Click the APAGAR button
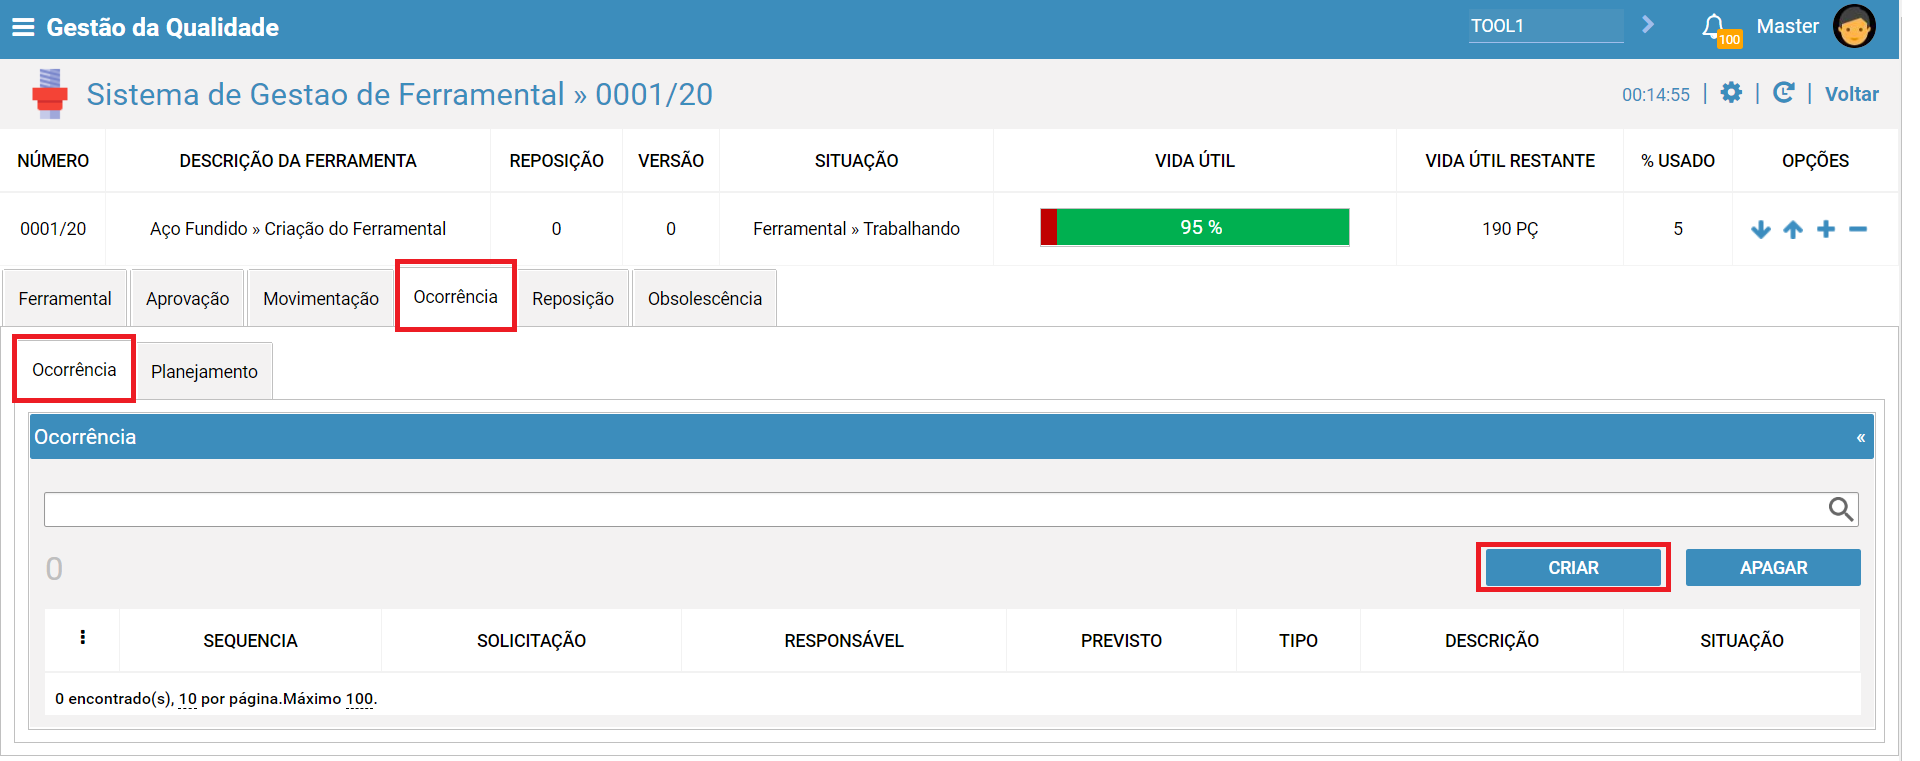 point(1773,567)
